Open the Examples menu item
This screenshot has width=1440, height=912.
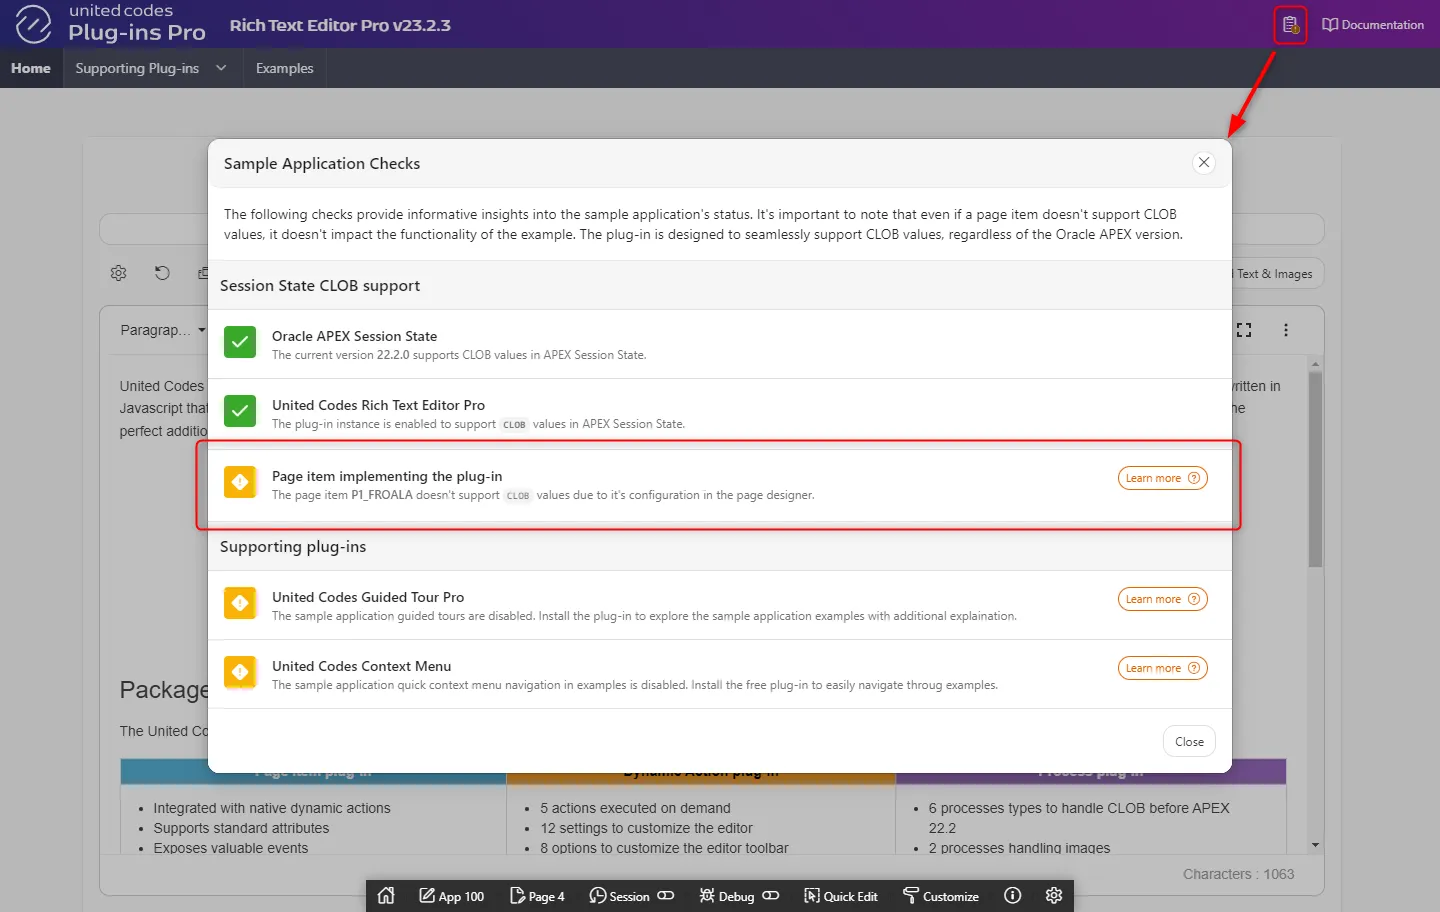[284, 68]
